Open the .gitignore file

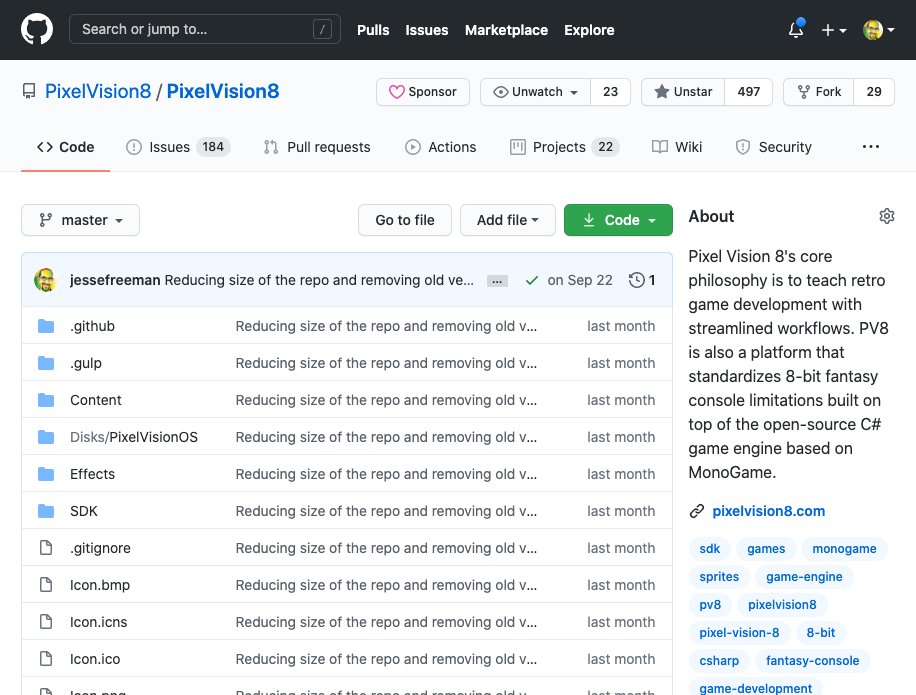point(100,548)
